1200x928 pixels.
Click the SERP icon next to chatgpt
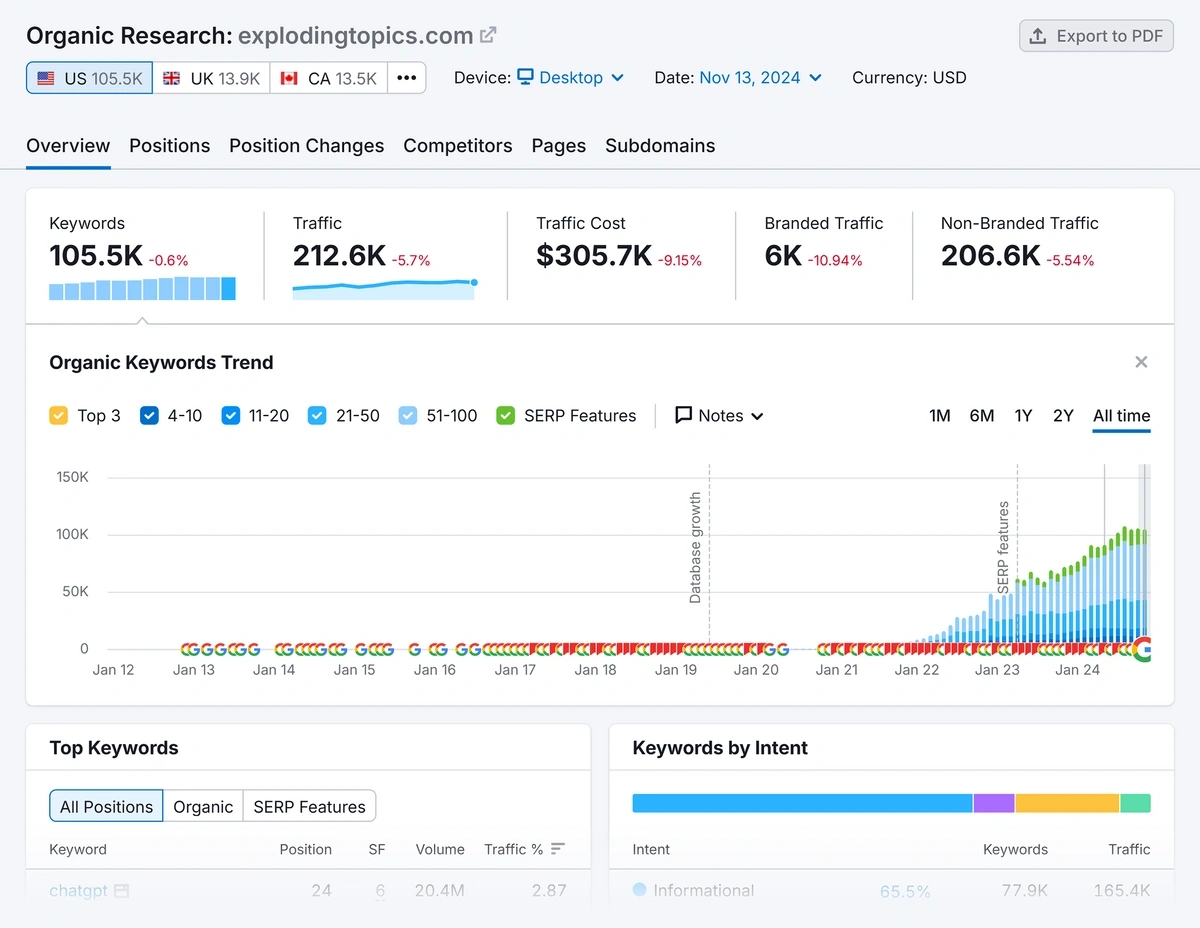point(121,890)
